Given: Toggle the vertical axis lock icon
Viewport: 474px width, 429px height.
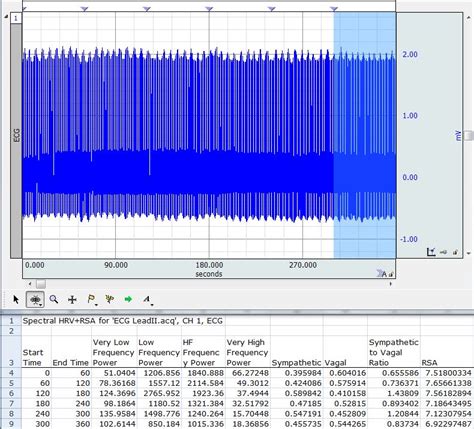Looking at the screenshot, I should [455, 252].
